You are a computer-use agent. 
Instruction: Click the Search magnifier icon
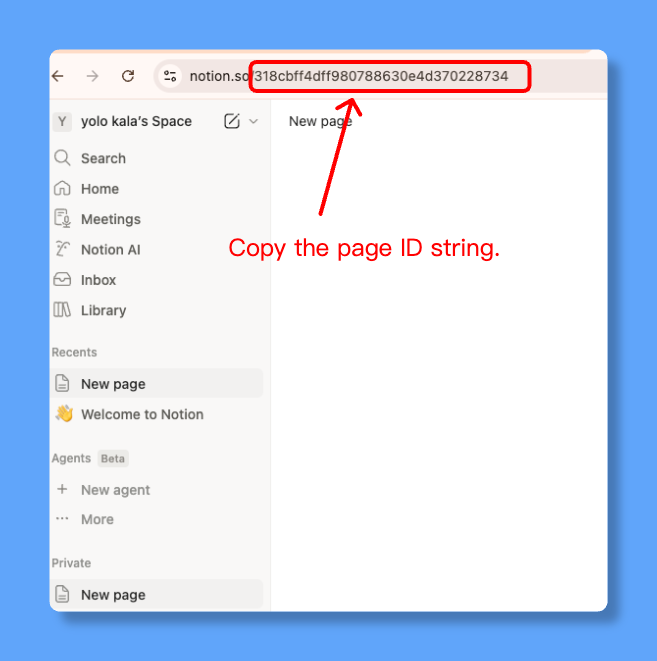62,158
